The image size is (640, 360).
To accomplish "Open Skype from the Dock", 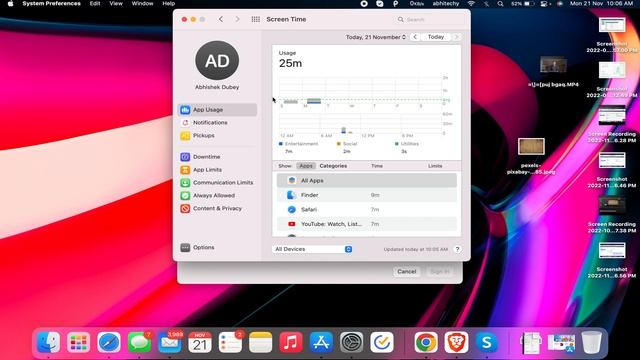I will tap(487, 342).
